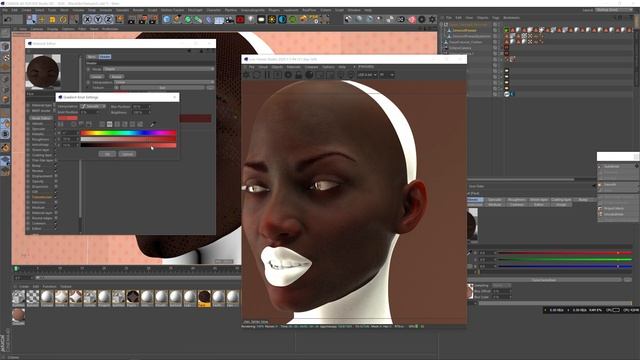Click the Camera object icon in toolbar
The width and height of the screenshot is (640, 360).
point(230,19)
